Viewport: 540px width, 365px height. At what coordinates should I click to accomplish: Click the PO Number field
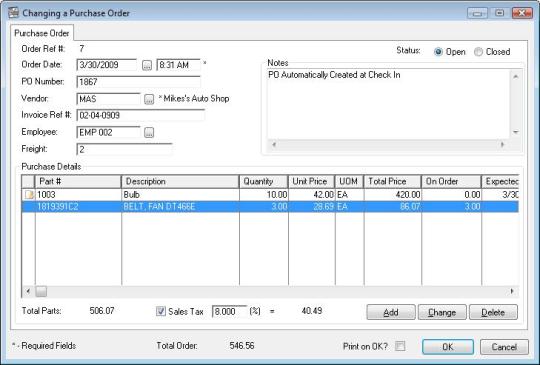click(x=138, y=82)
